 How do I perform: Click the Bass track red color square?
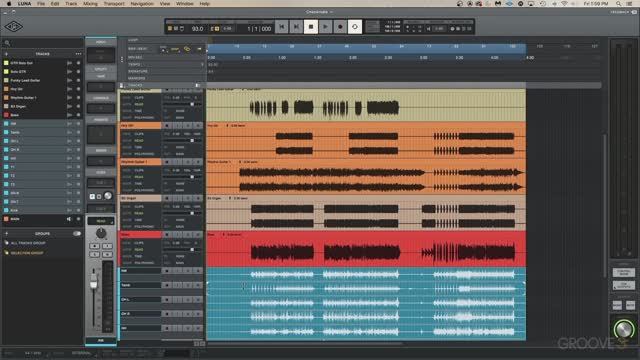click(x=6, y=115)
